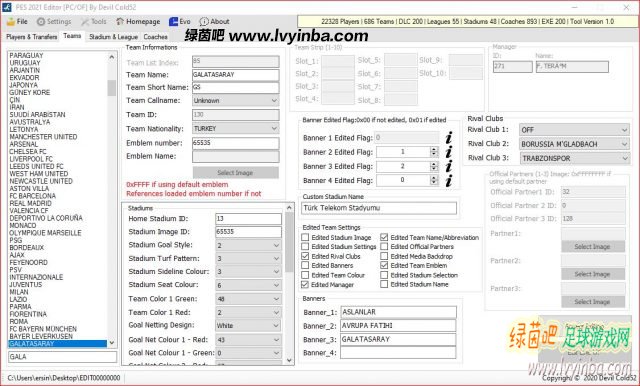This screenshot has height=386, width=640.
Task: Click the team list scroll down arrow
Action: click(x=111, y=343)
